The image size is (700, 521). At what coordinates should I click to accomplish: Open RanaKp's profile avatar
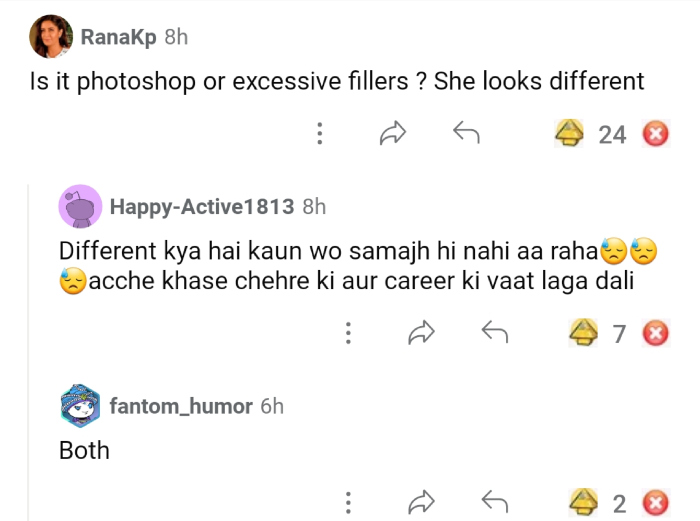pos(50,37)
